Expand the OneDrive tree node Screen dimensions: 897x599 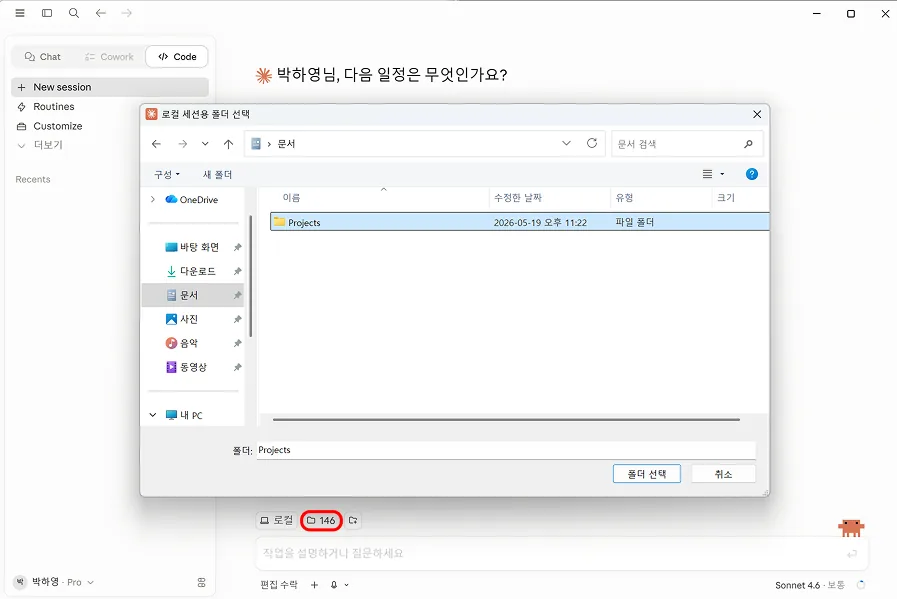153,199
